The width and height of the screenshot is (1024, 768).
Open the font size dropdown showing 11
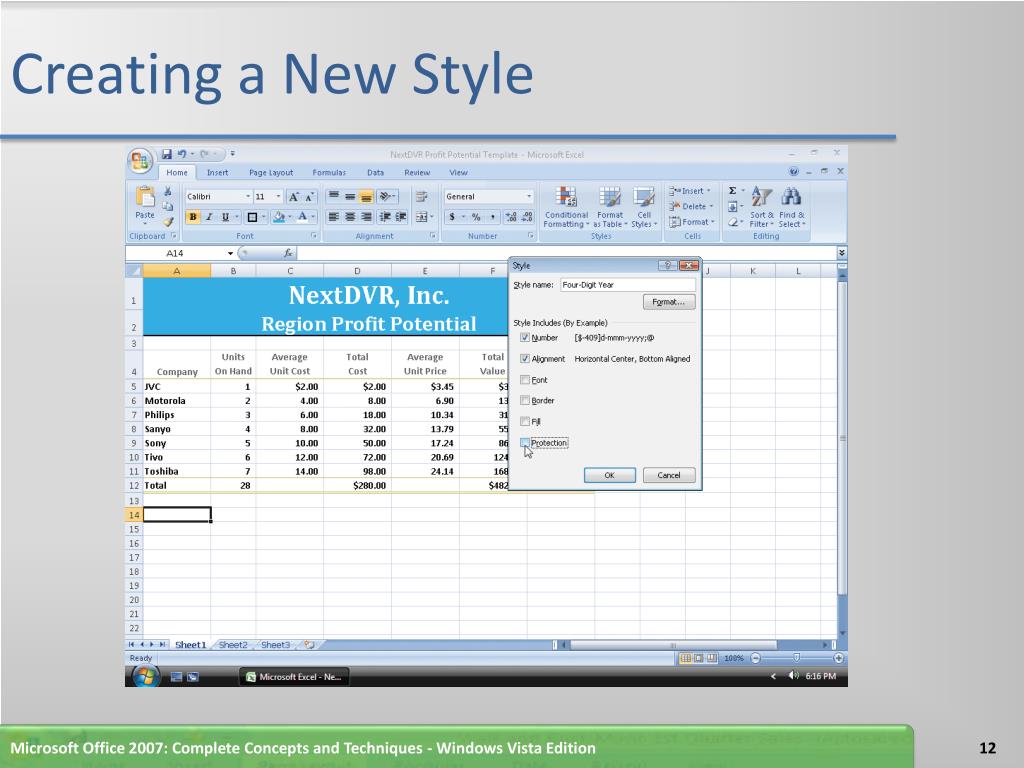click(x=278, y=197)
